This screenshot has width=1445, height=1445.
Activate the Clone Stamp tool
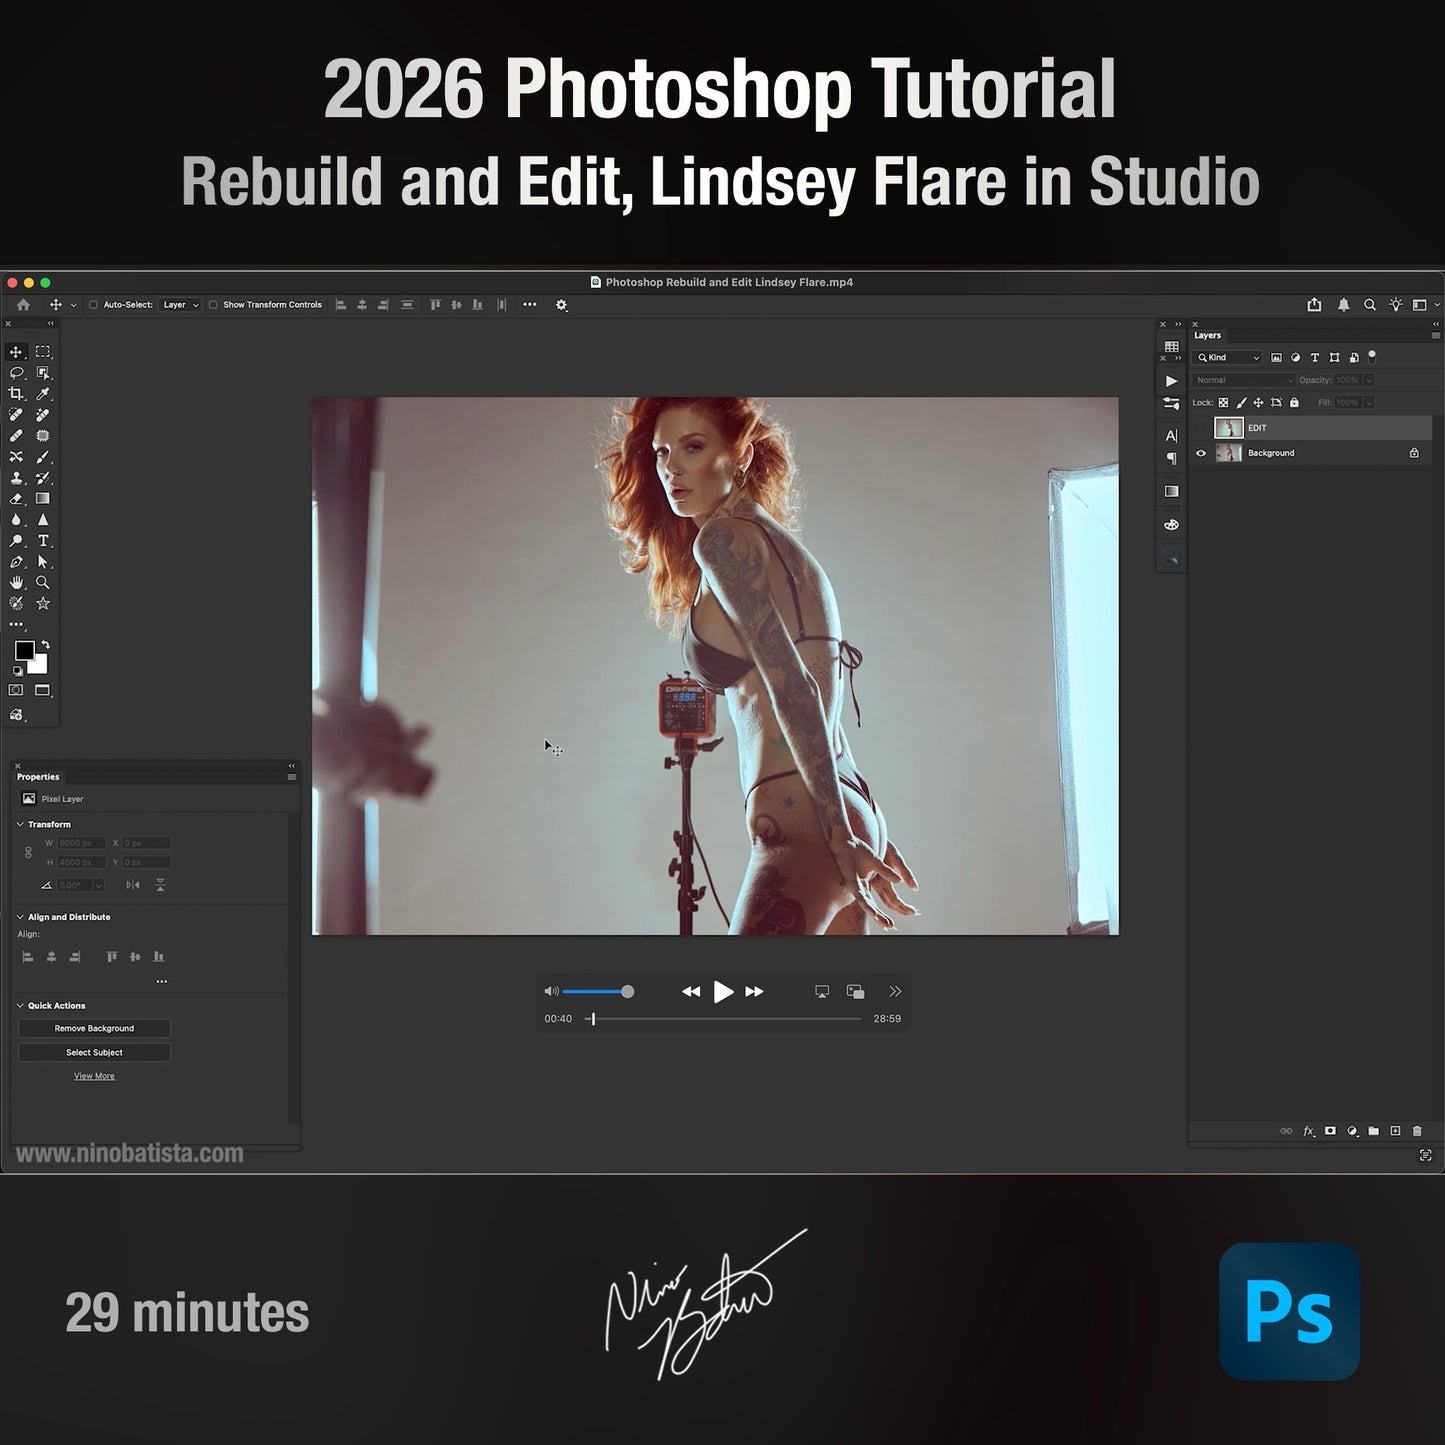(x=16, y=479)
